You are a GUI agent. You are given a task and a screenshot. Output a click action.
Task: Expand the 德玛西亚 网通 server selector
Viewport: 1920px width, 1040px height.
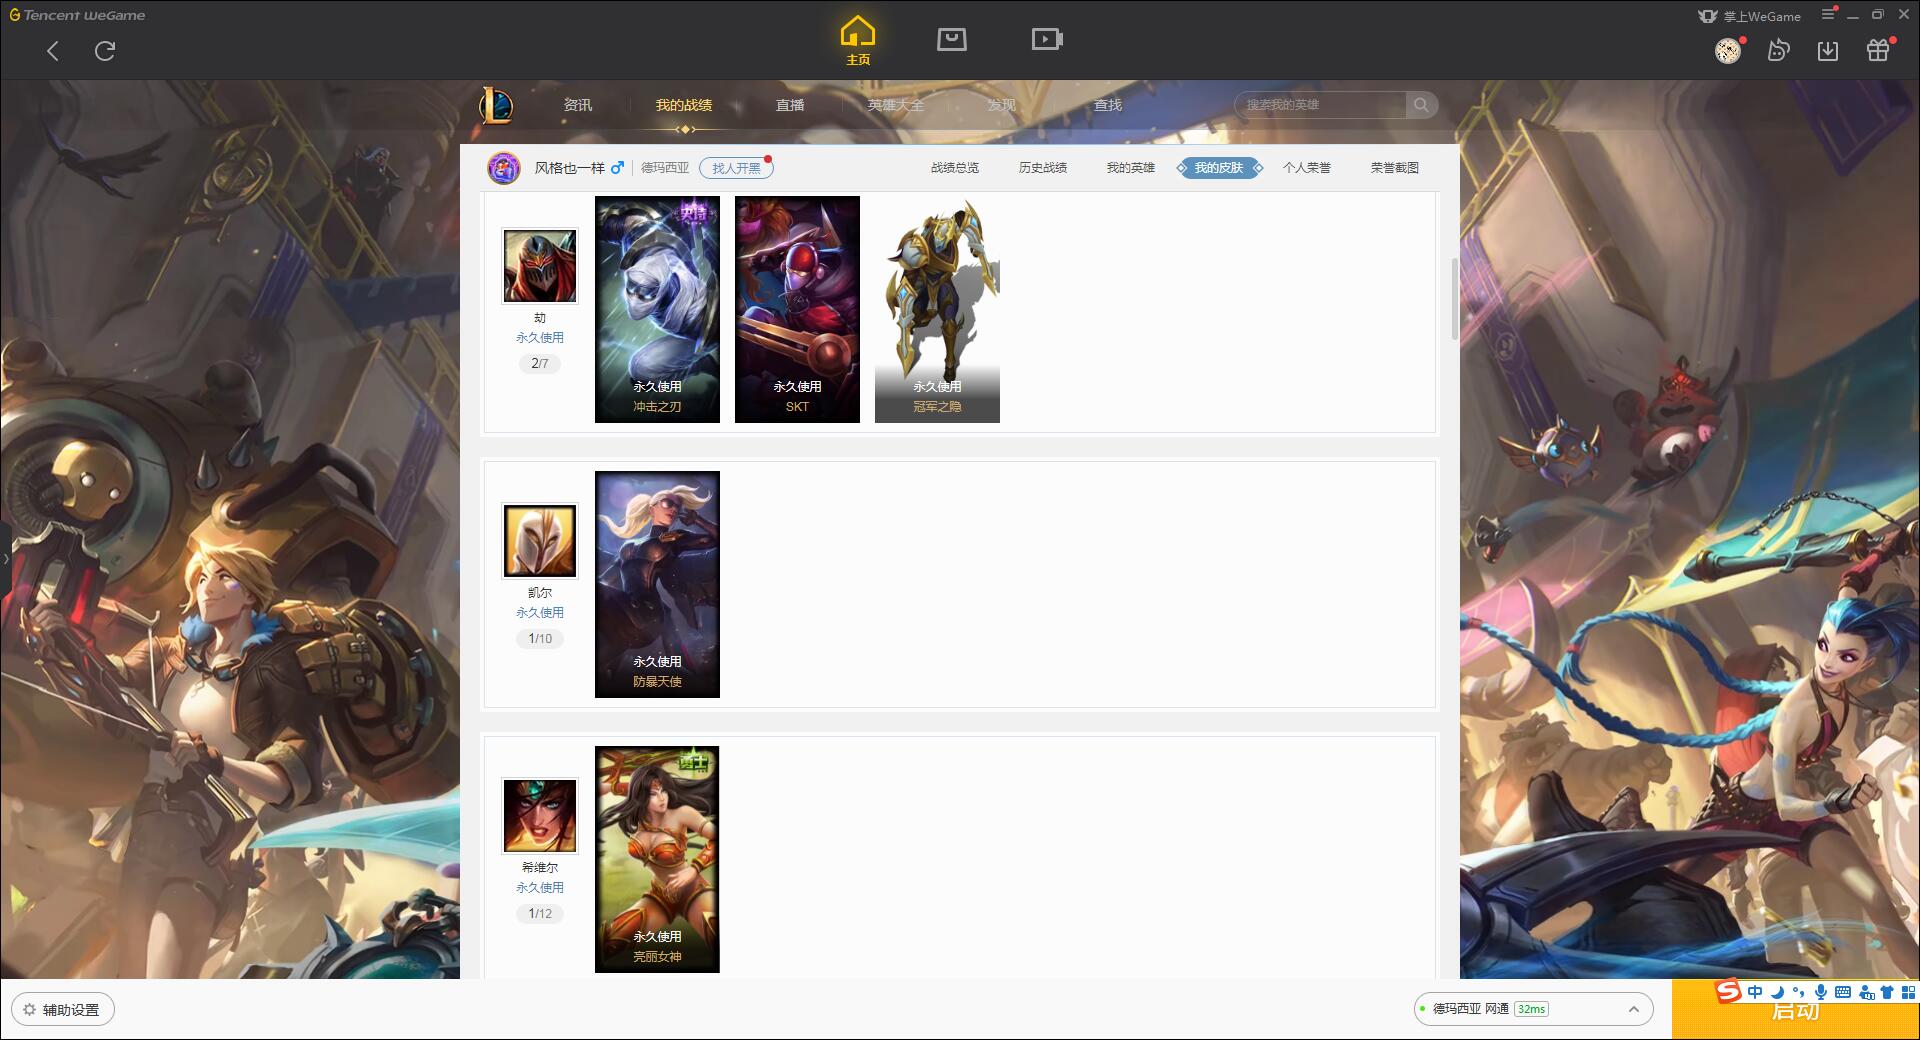tap(1533, 1009)
